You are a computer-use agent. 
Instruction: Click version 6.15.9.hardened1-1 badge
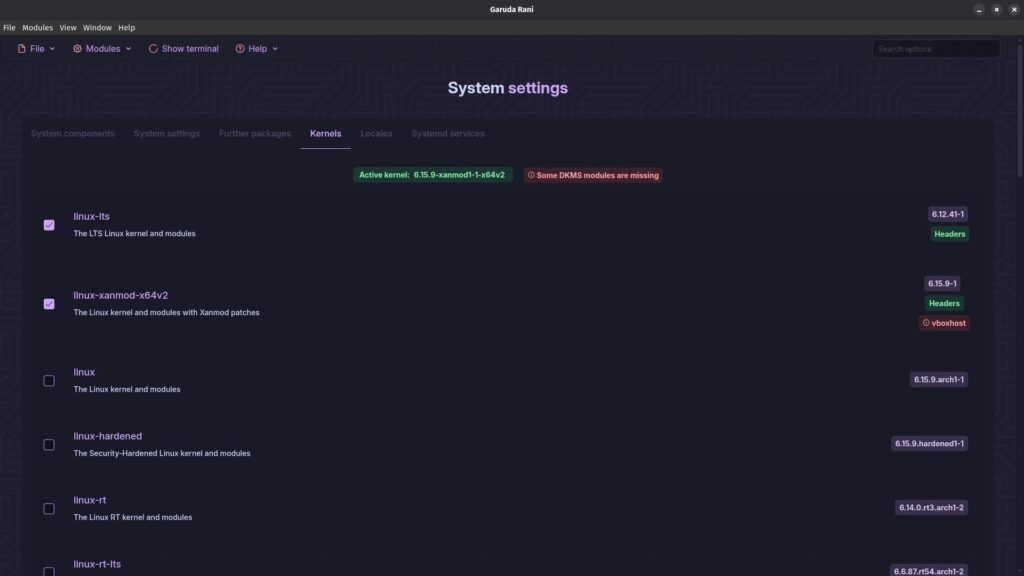929,443
